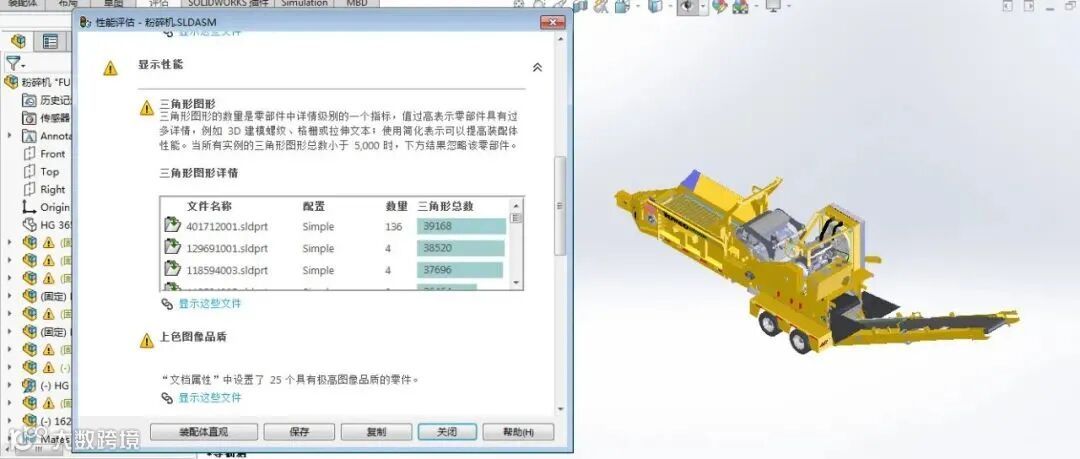The width and height of the screenshot is (1080, 459).
Task: Click the (-) HG subassembly in tree
Action: tap(46, 385)
